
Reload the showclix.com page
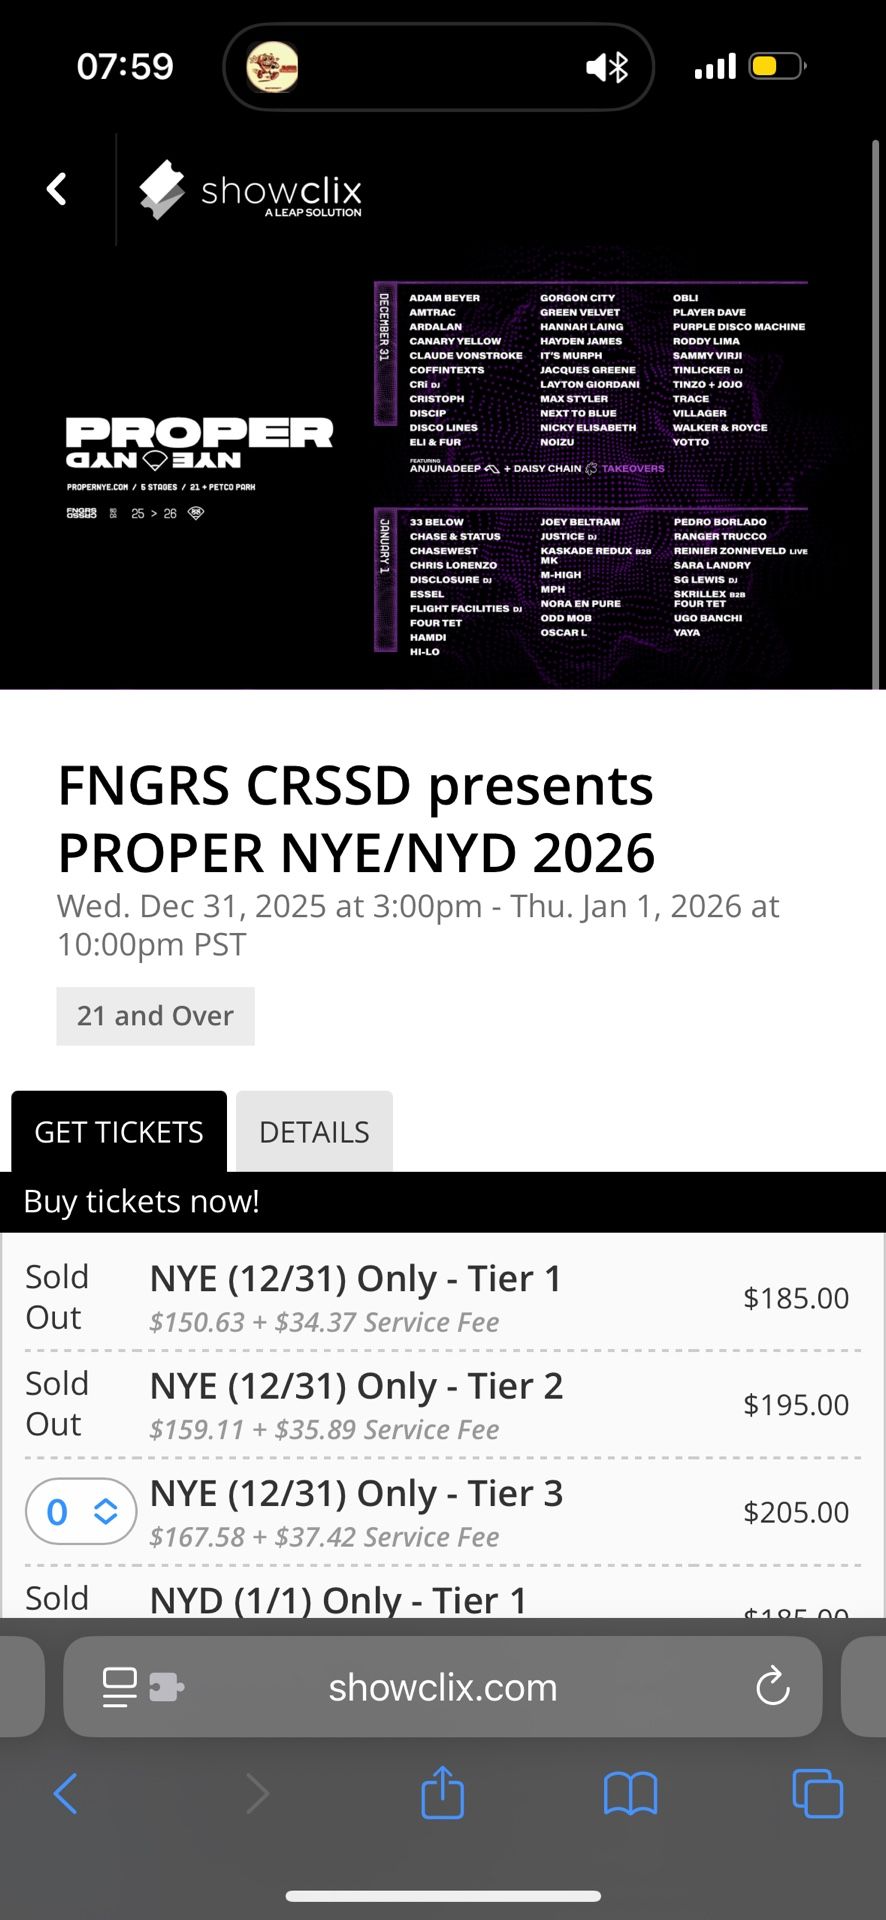[772, 1687]
